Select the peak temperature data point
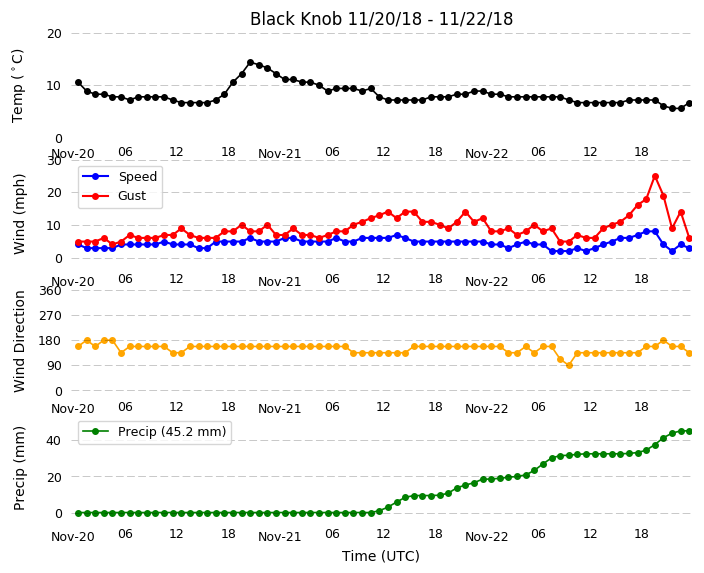 click(x=251, y=62)
